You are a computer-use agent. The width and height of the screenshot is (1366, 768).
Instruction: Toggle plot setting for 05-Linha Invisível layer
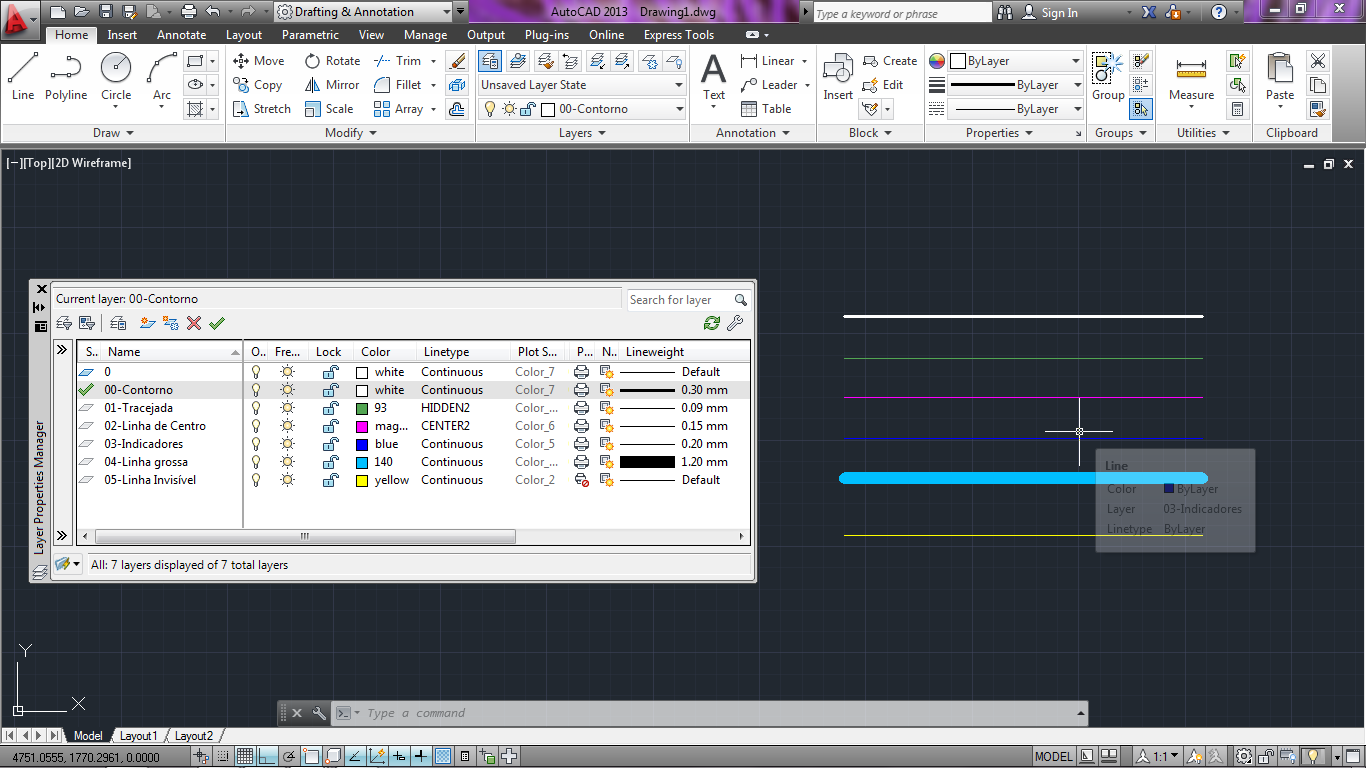tap(582, 480)
